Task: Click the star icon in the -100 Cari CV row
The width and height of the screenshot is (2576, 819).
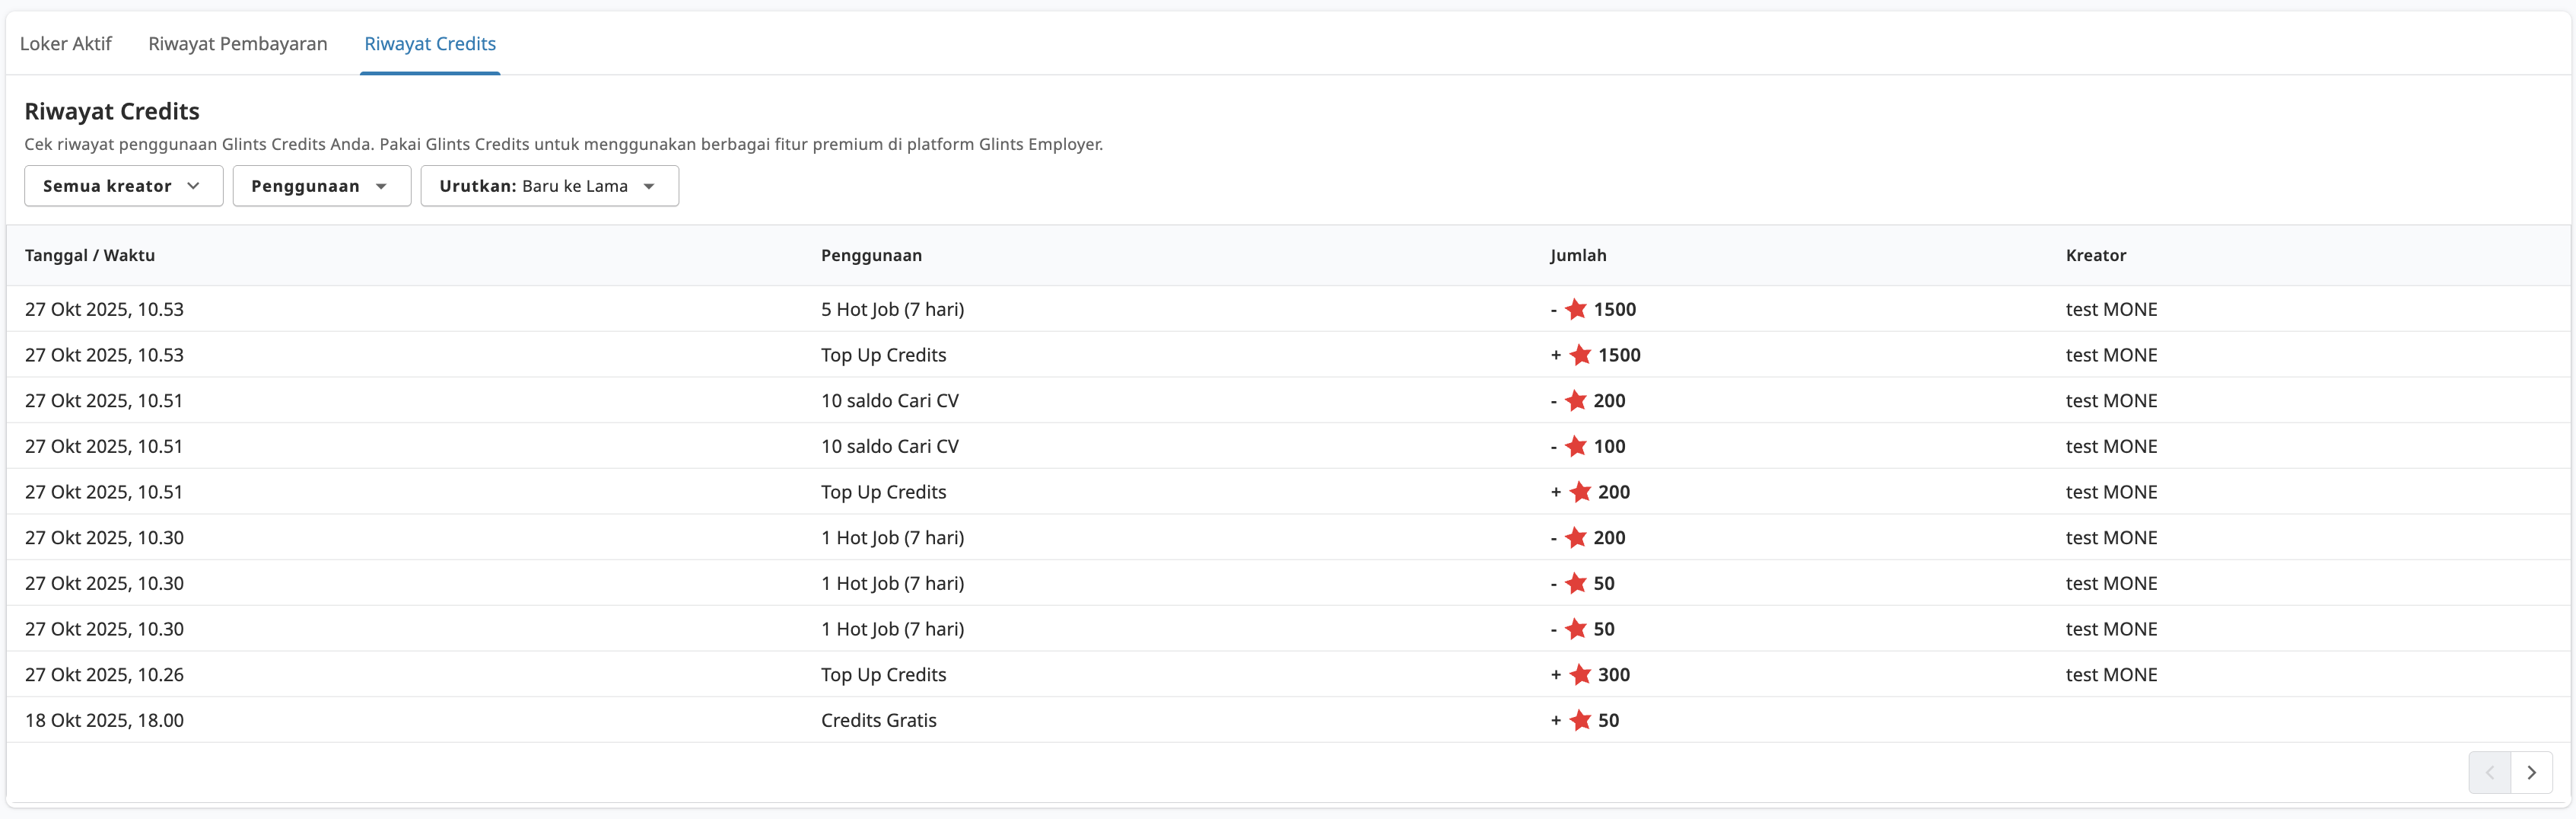Action: (x=1575, y=446)
